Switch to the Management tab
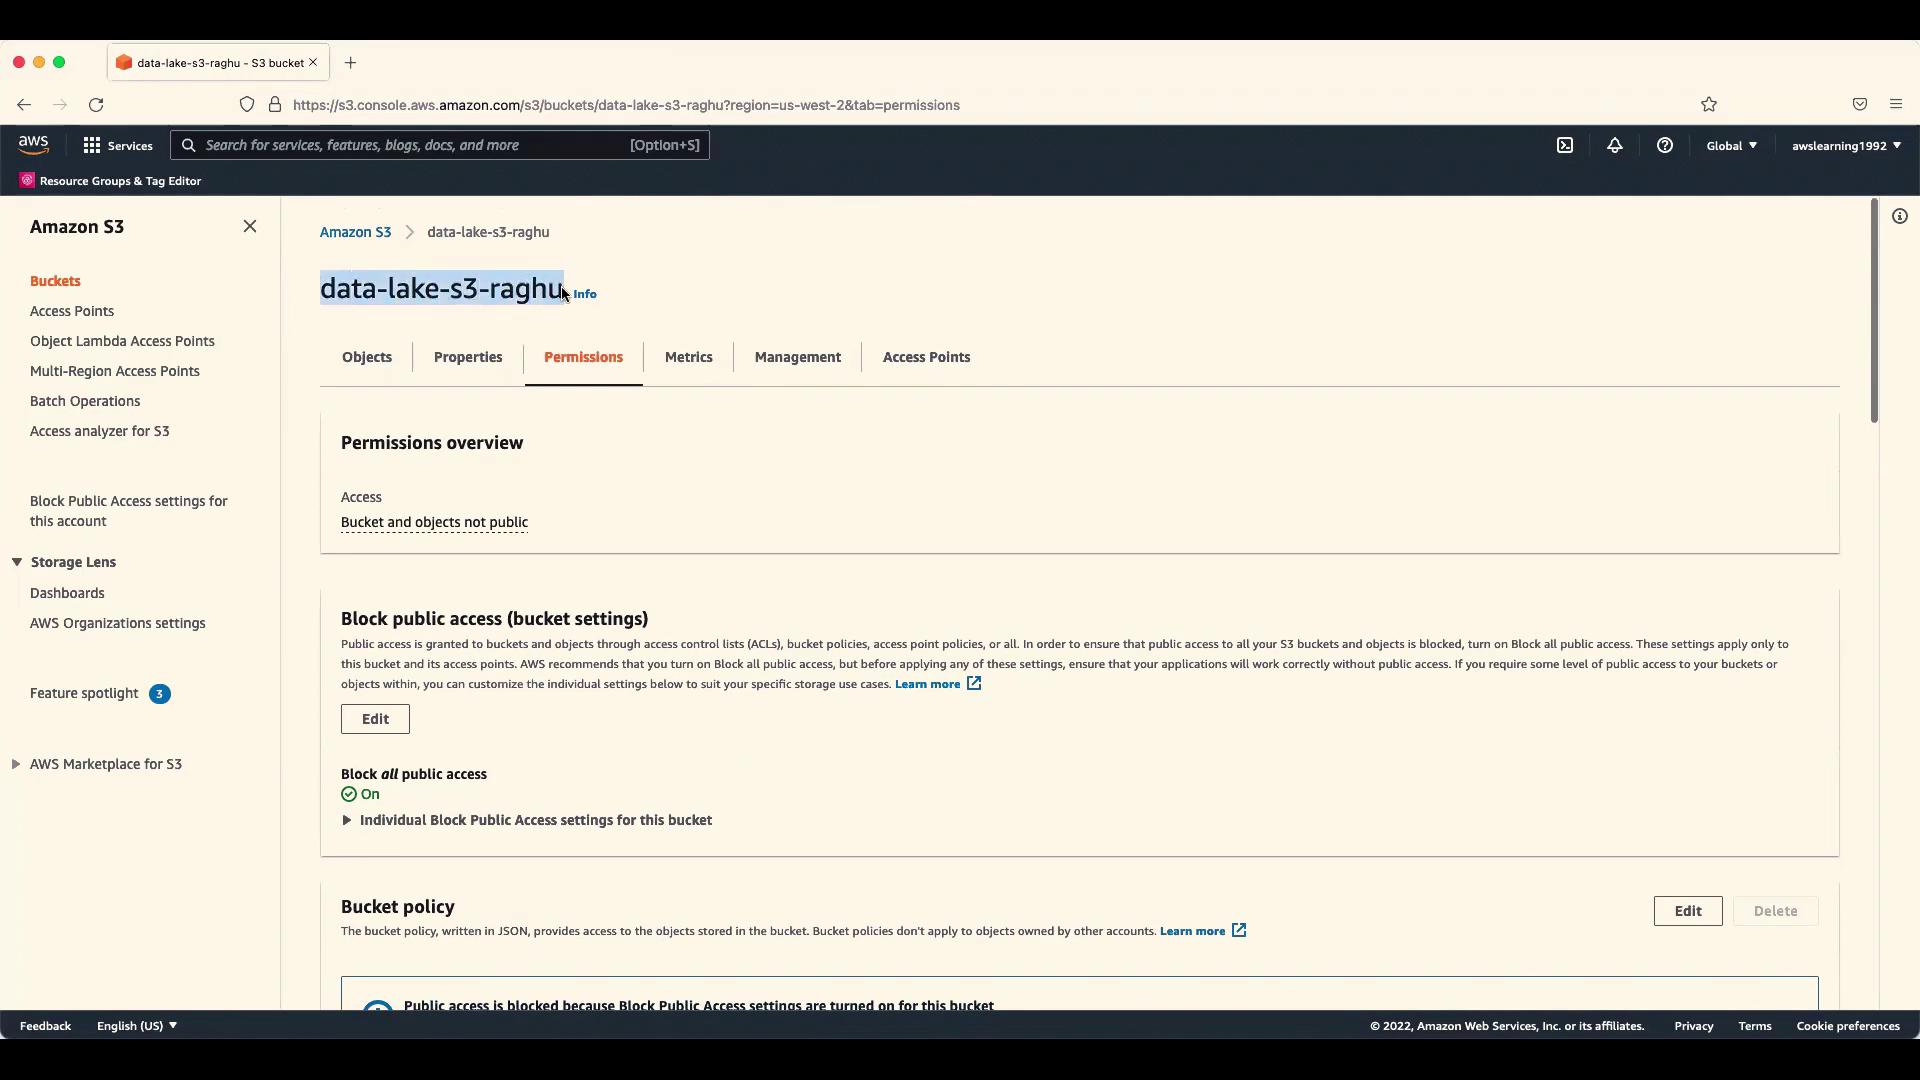Viewport: 1920px width, 1080px height. 797,357
